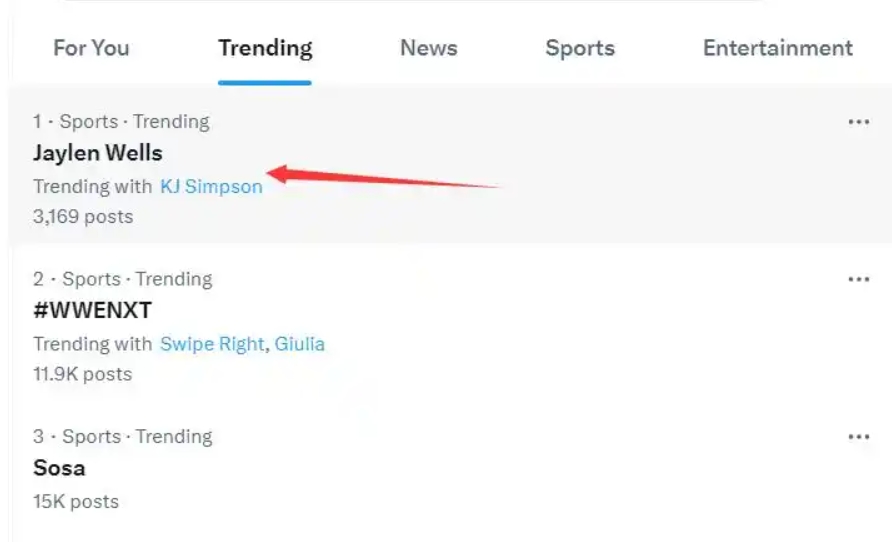
Task: Open more options for Sosa trend
Action: click(858, 437)
